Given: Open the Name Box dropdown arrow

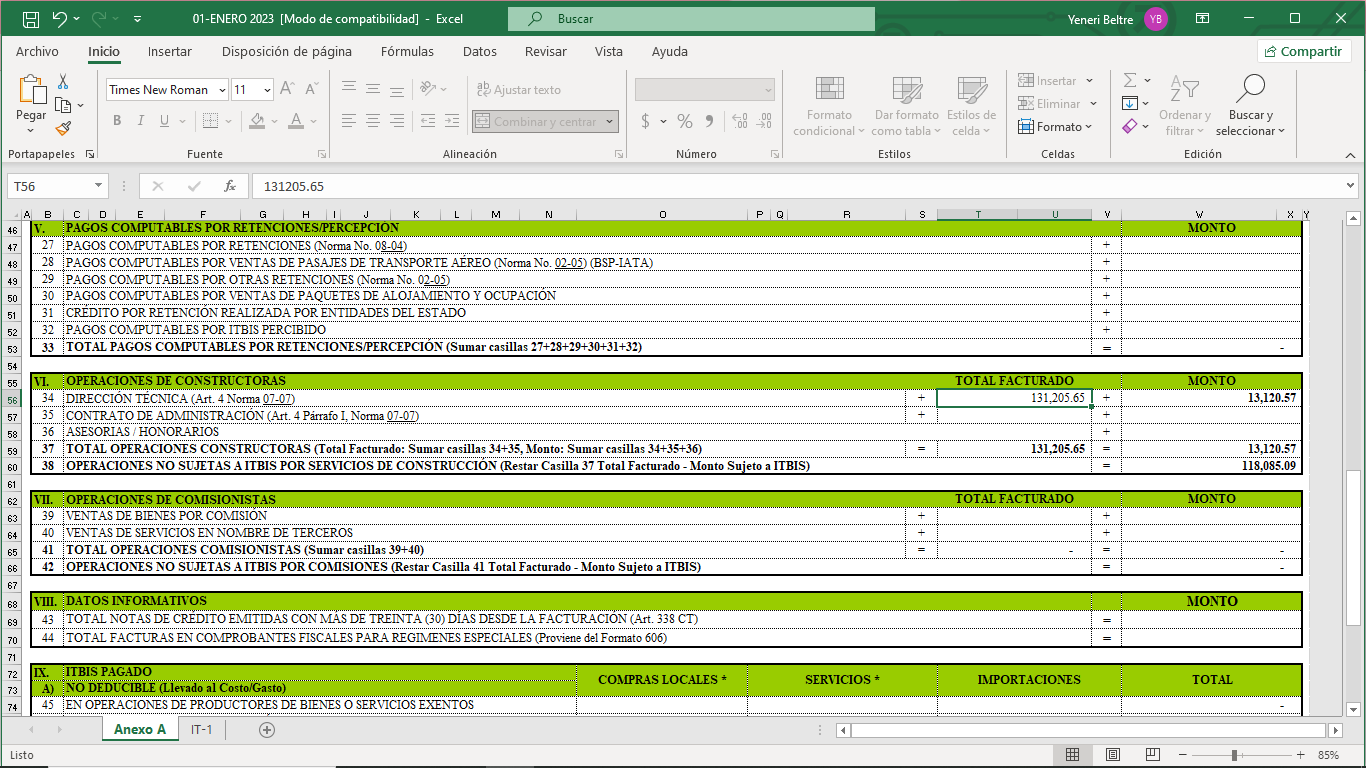Looking at the screenshot, I should (98, 186).
